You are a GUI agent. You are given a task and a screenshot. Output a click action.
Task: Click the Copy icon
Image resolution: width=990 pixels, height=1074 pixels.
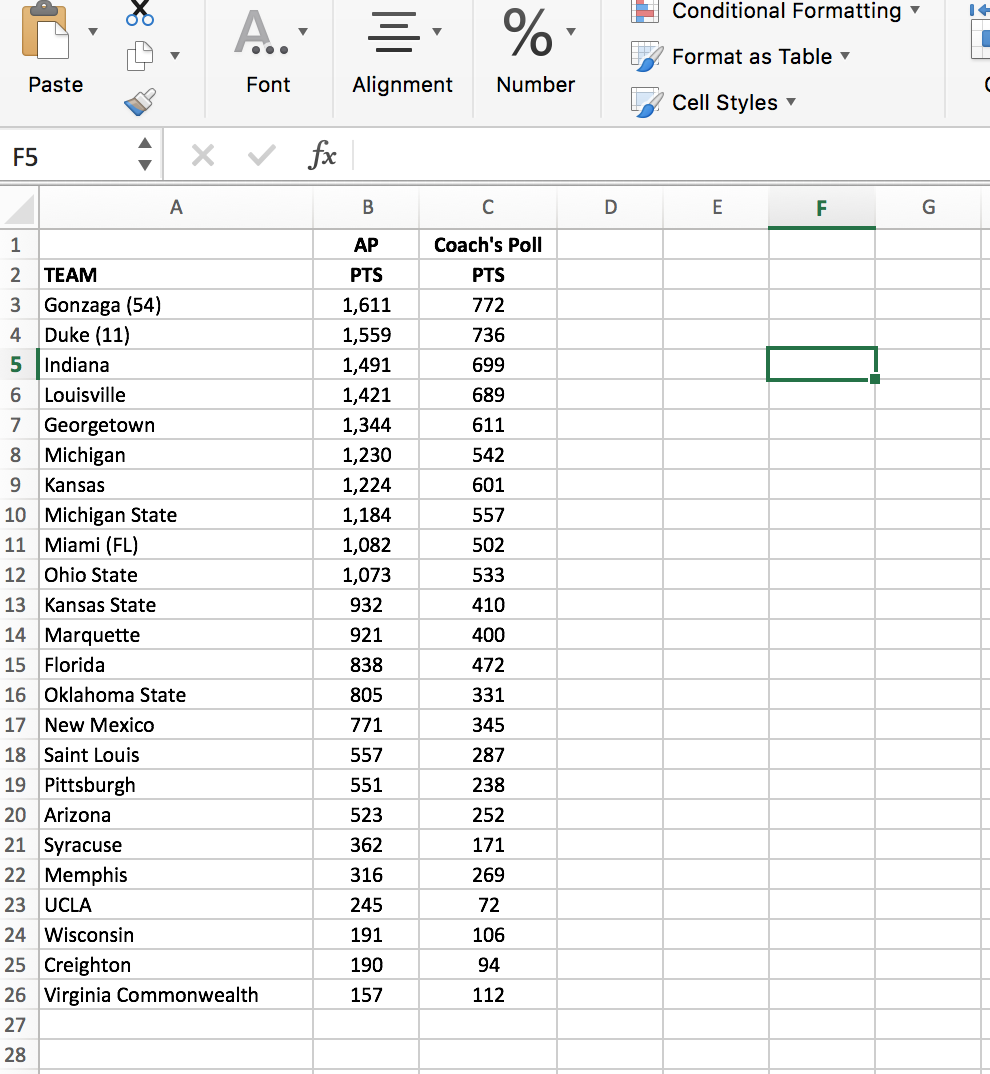pyautogui.click(x=140, y=56)
